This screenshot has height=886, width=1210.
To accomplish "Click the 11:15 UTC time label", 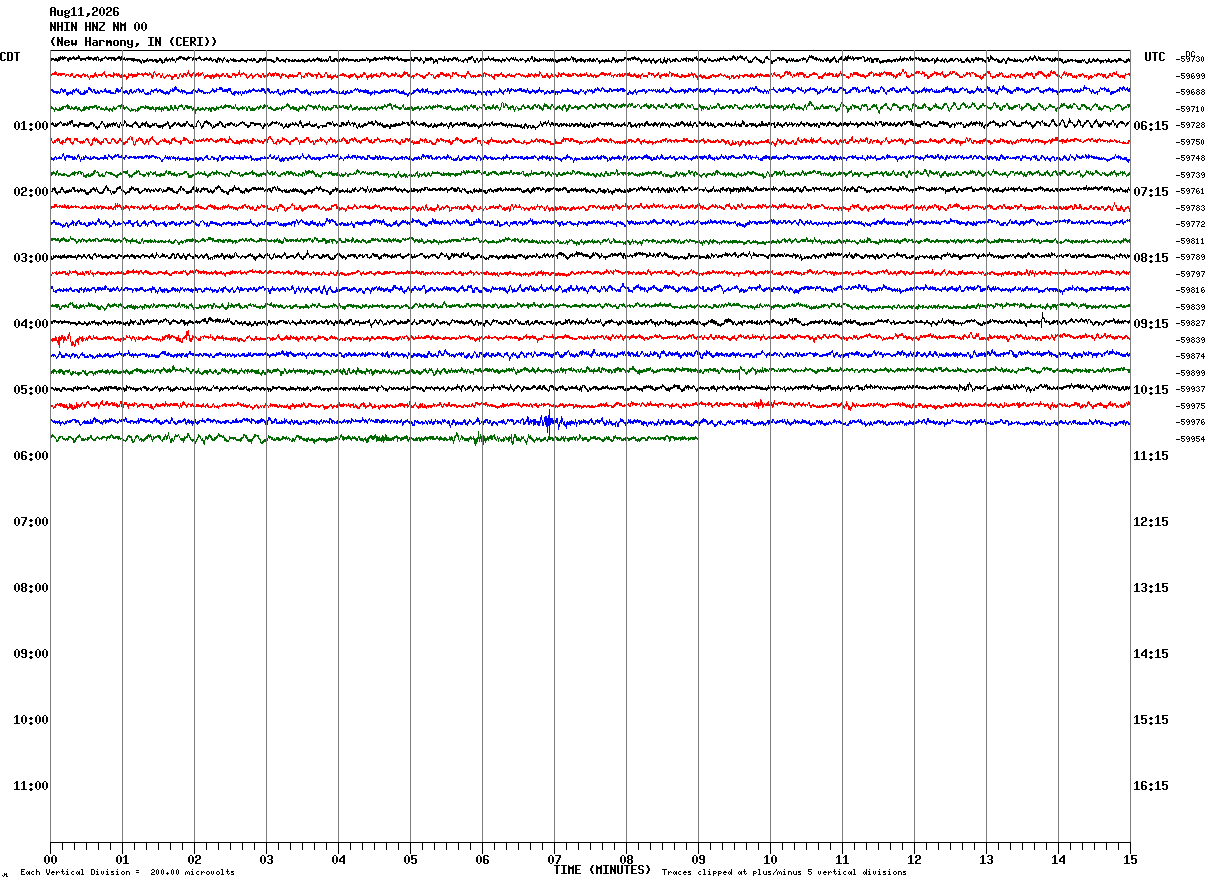I will tap(1151, 456).
